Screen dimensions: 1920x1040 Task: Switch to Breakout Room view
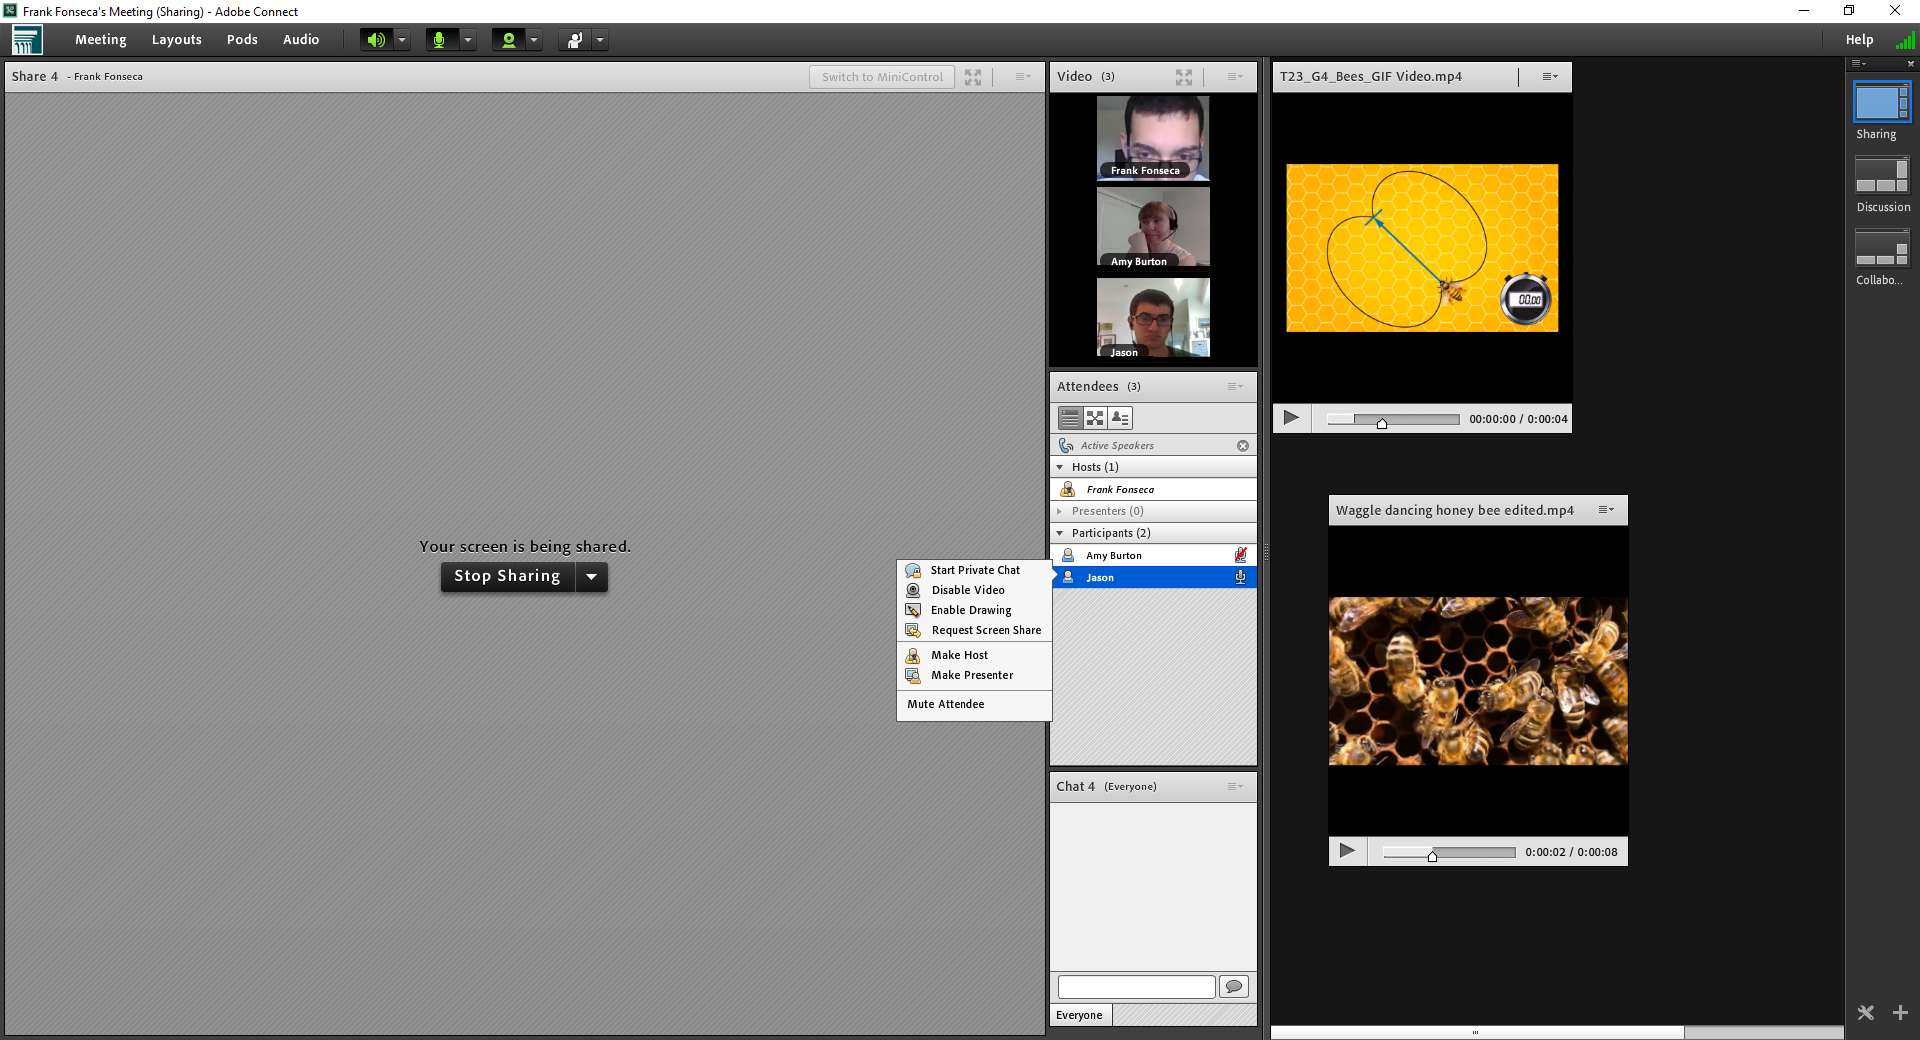pos(1095,418)
